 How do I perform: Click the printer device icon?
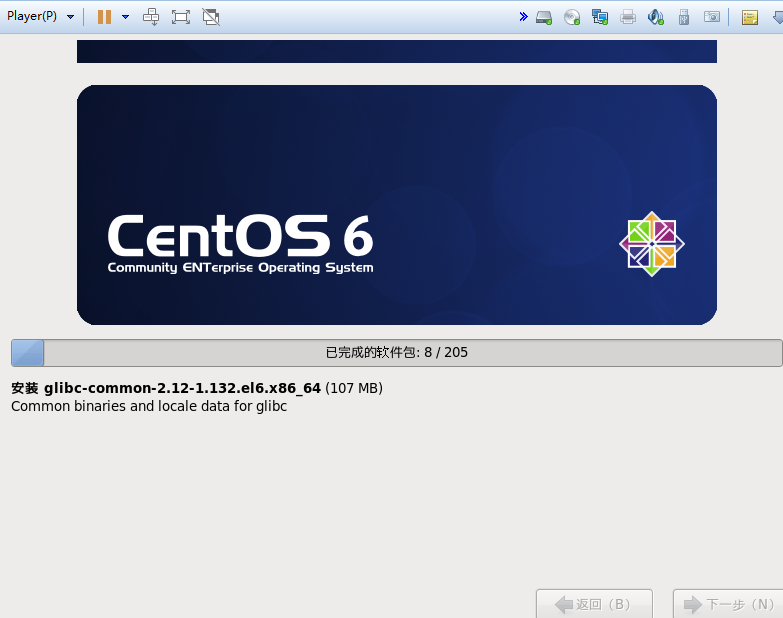tap(628, 17)
